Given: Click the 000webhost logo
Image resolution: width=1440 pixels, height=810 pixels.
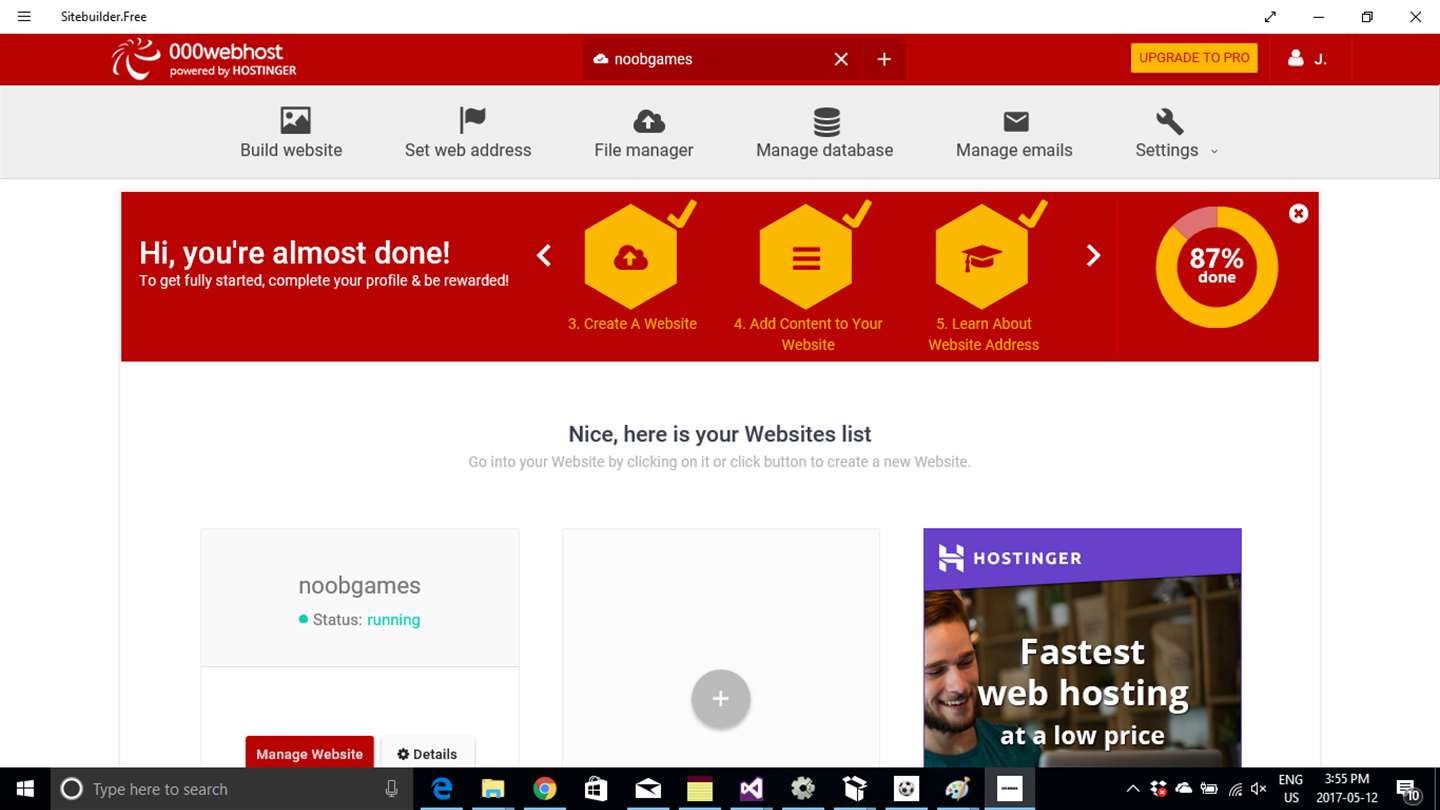Looking at the screenshot, I should 204,59.
